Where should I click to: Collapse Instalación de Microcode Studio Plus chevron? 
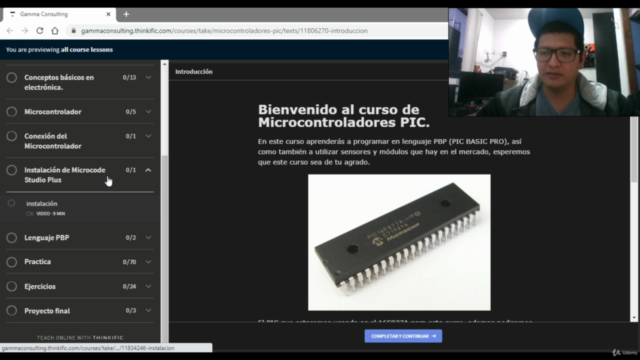(148, 170)
